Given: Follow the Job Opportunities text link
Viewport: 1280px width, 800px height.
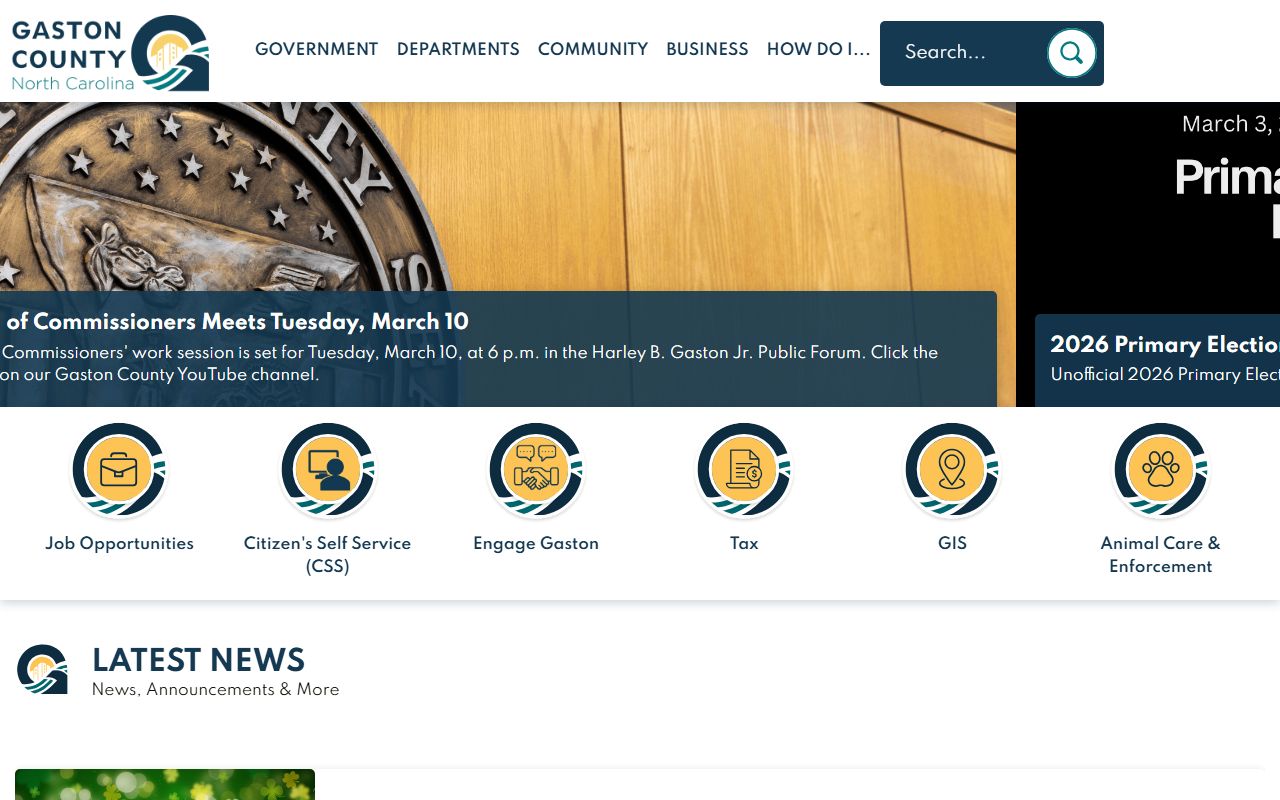Looking at the screenshot, I should 119,543.
